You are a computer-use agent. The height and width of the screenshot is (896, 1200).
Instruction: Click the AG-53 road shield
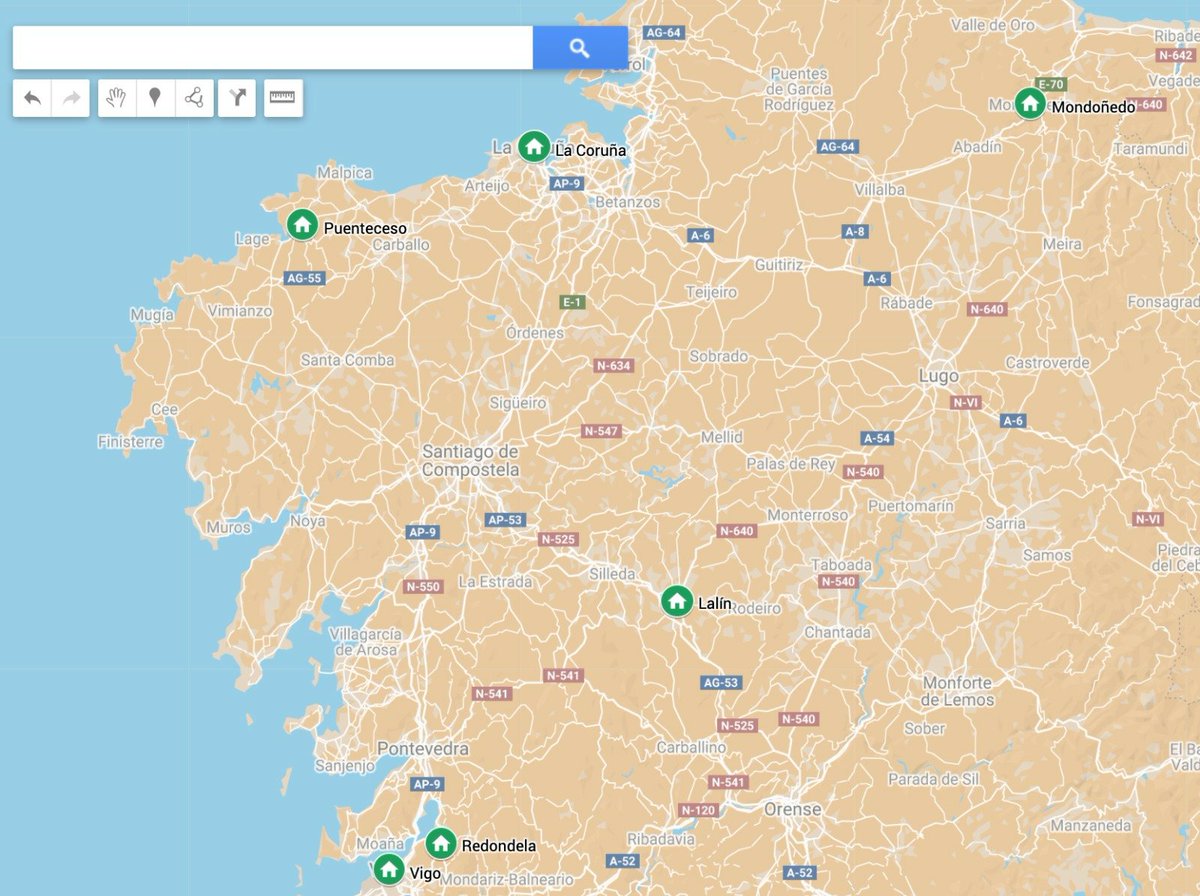click(x=720, y=683)
